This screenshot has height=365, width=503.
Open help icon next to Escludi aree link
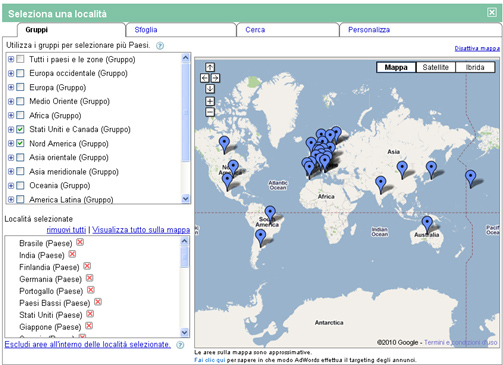pos(180,345)
